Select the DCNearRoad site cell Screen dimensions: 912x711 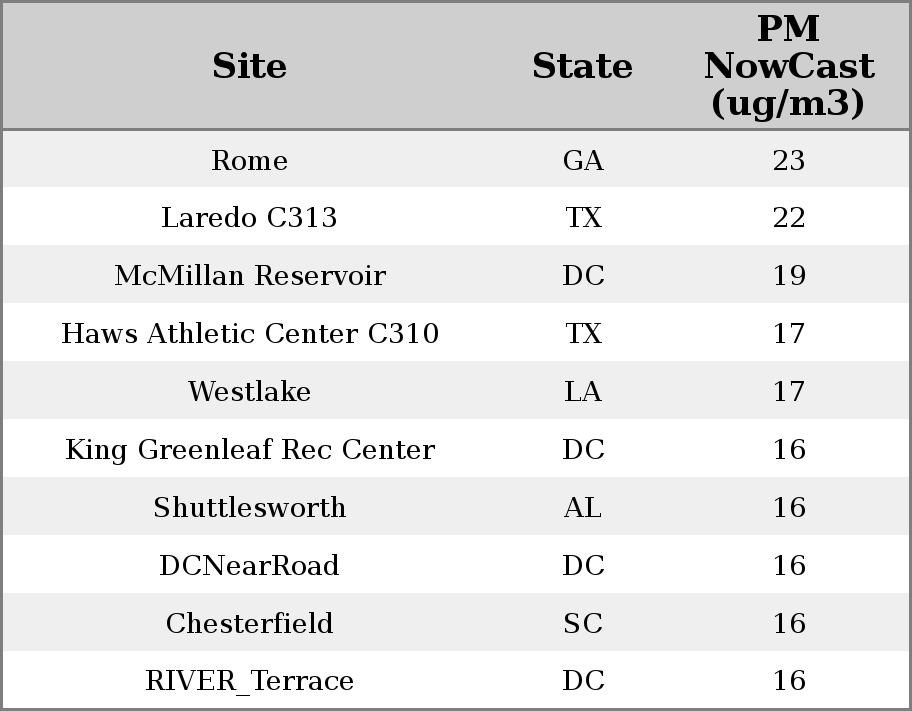249,565
